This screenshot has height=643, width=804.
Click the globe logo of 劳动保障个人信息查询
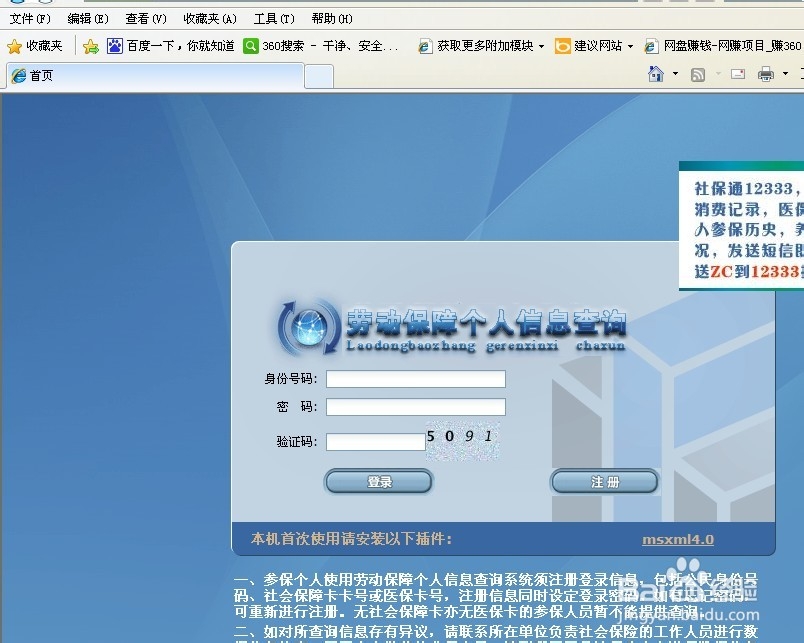309,327
